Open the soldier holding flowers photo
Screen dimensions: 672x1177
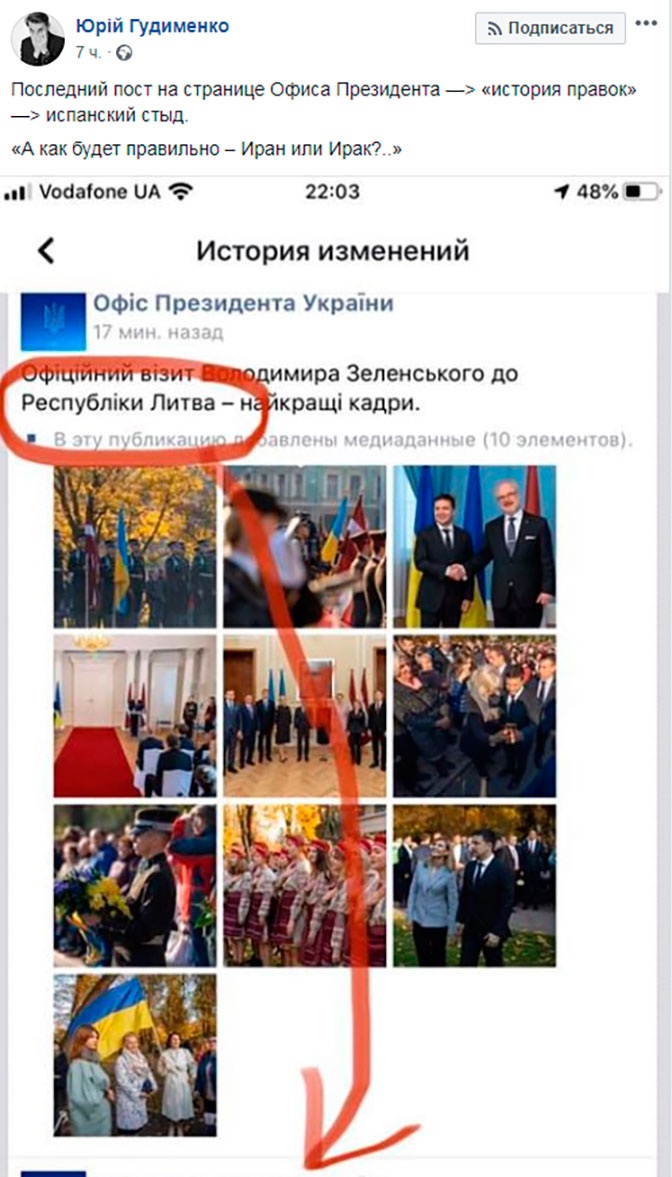point(135,886)
